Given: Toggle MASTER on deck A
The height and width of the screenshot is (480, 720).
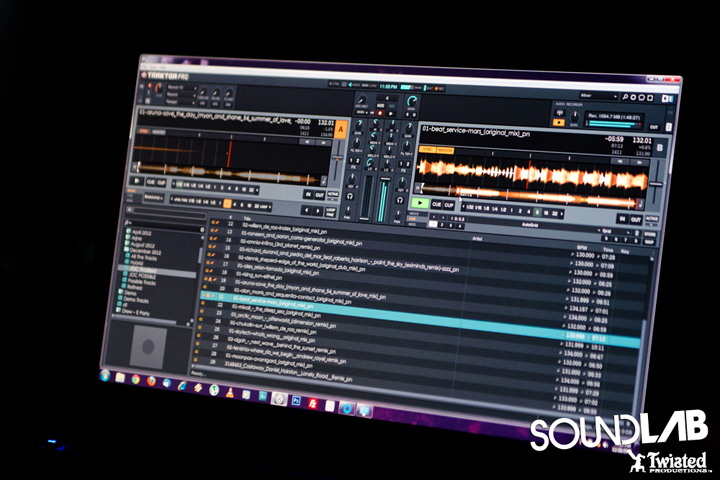Looking at the screenshot, I should pyautogui.click(x=158, y=132).
